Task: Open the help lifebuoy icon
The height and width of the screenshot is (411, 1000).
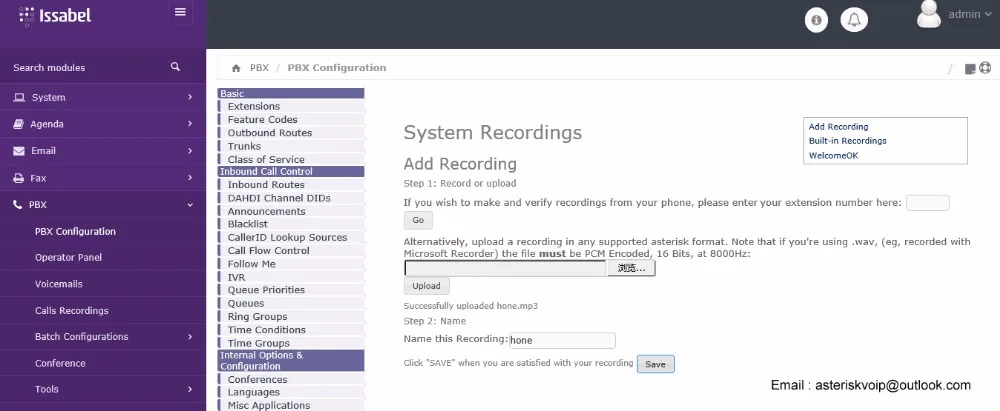Action: (985, 68)
